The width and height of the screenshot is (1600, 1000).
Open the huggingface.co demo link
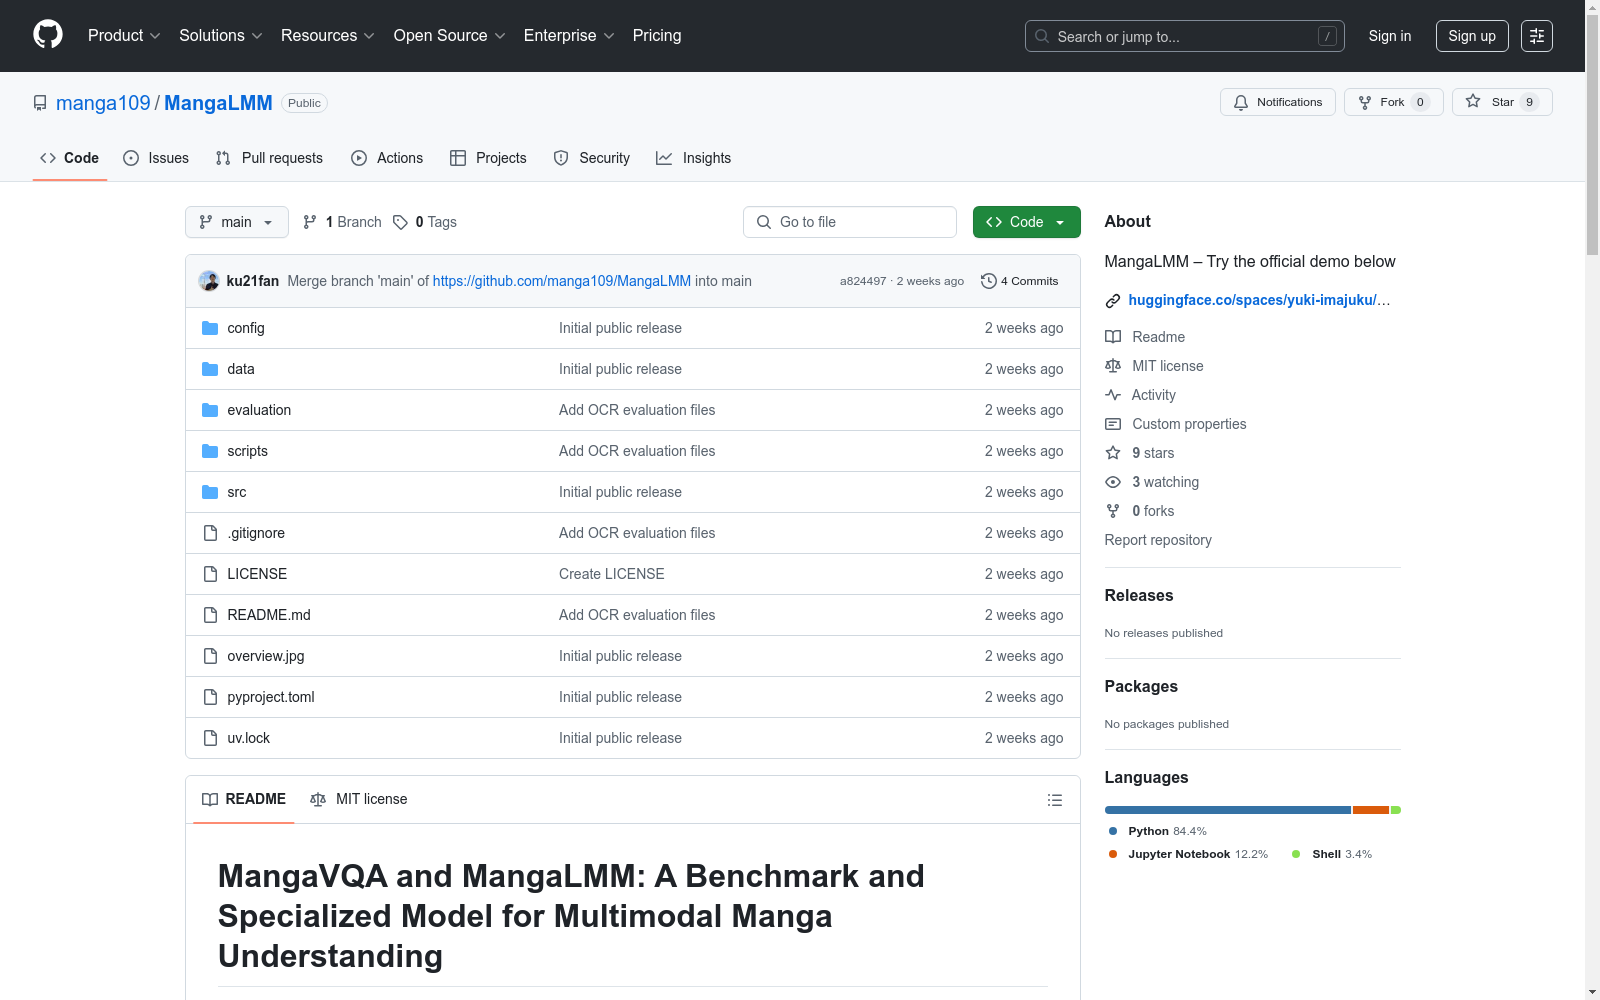coord(1259,300)
